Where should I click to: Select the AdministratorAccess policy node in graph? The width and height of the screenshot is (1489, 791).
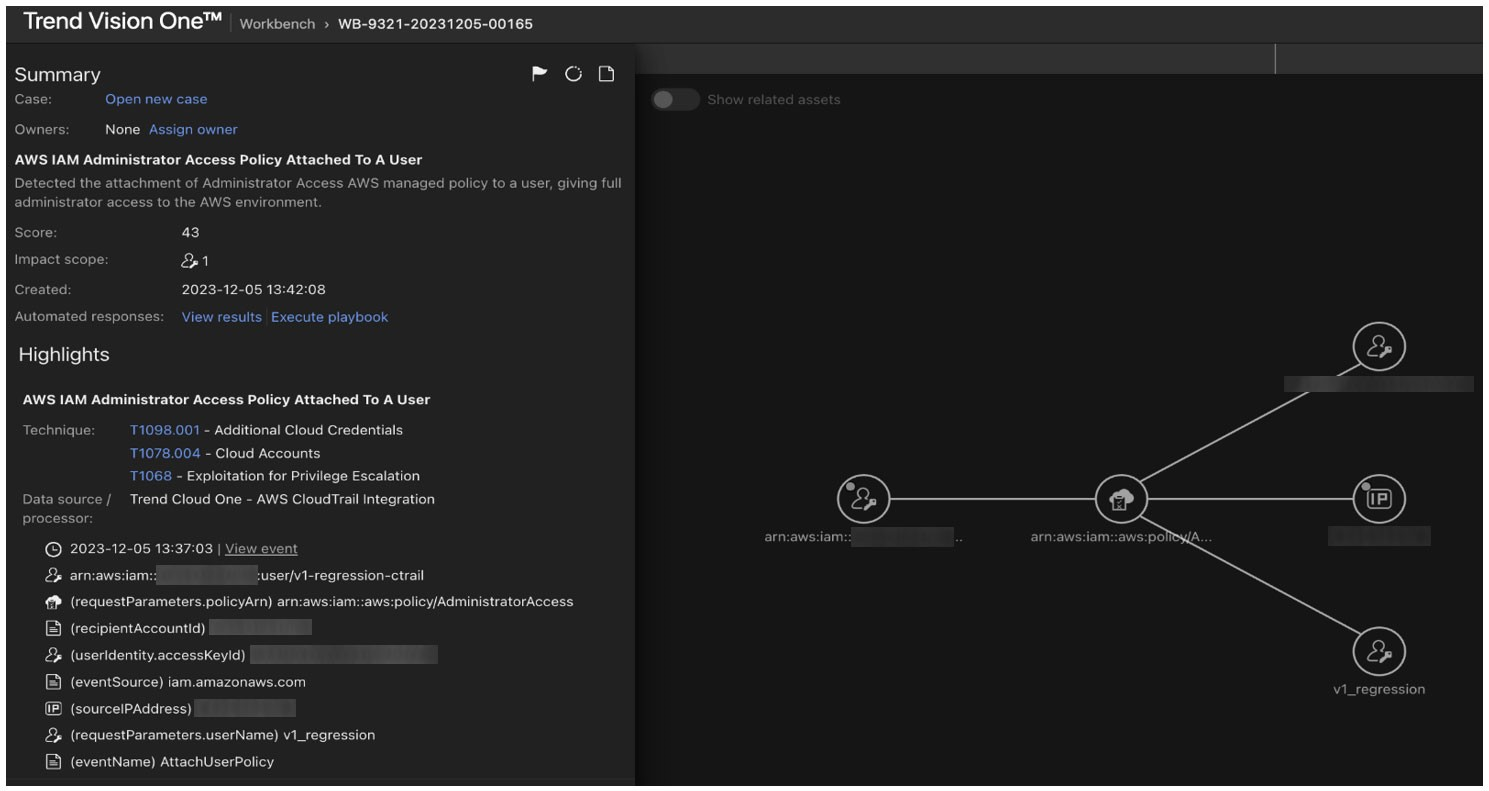1120,499
